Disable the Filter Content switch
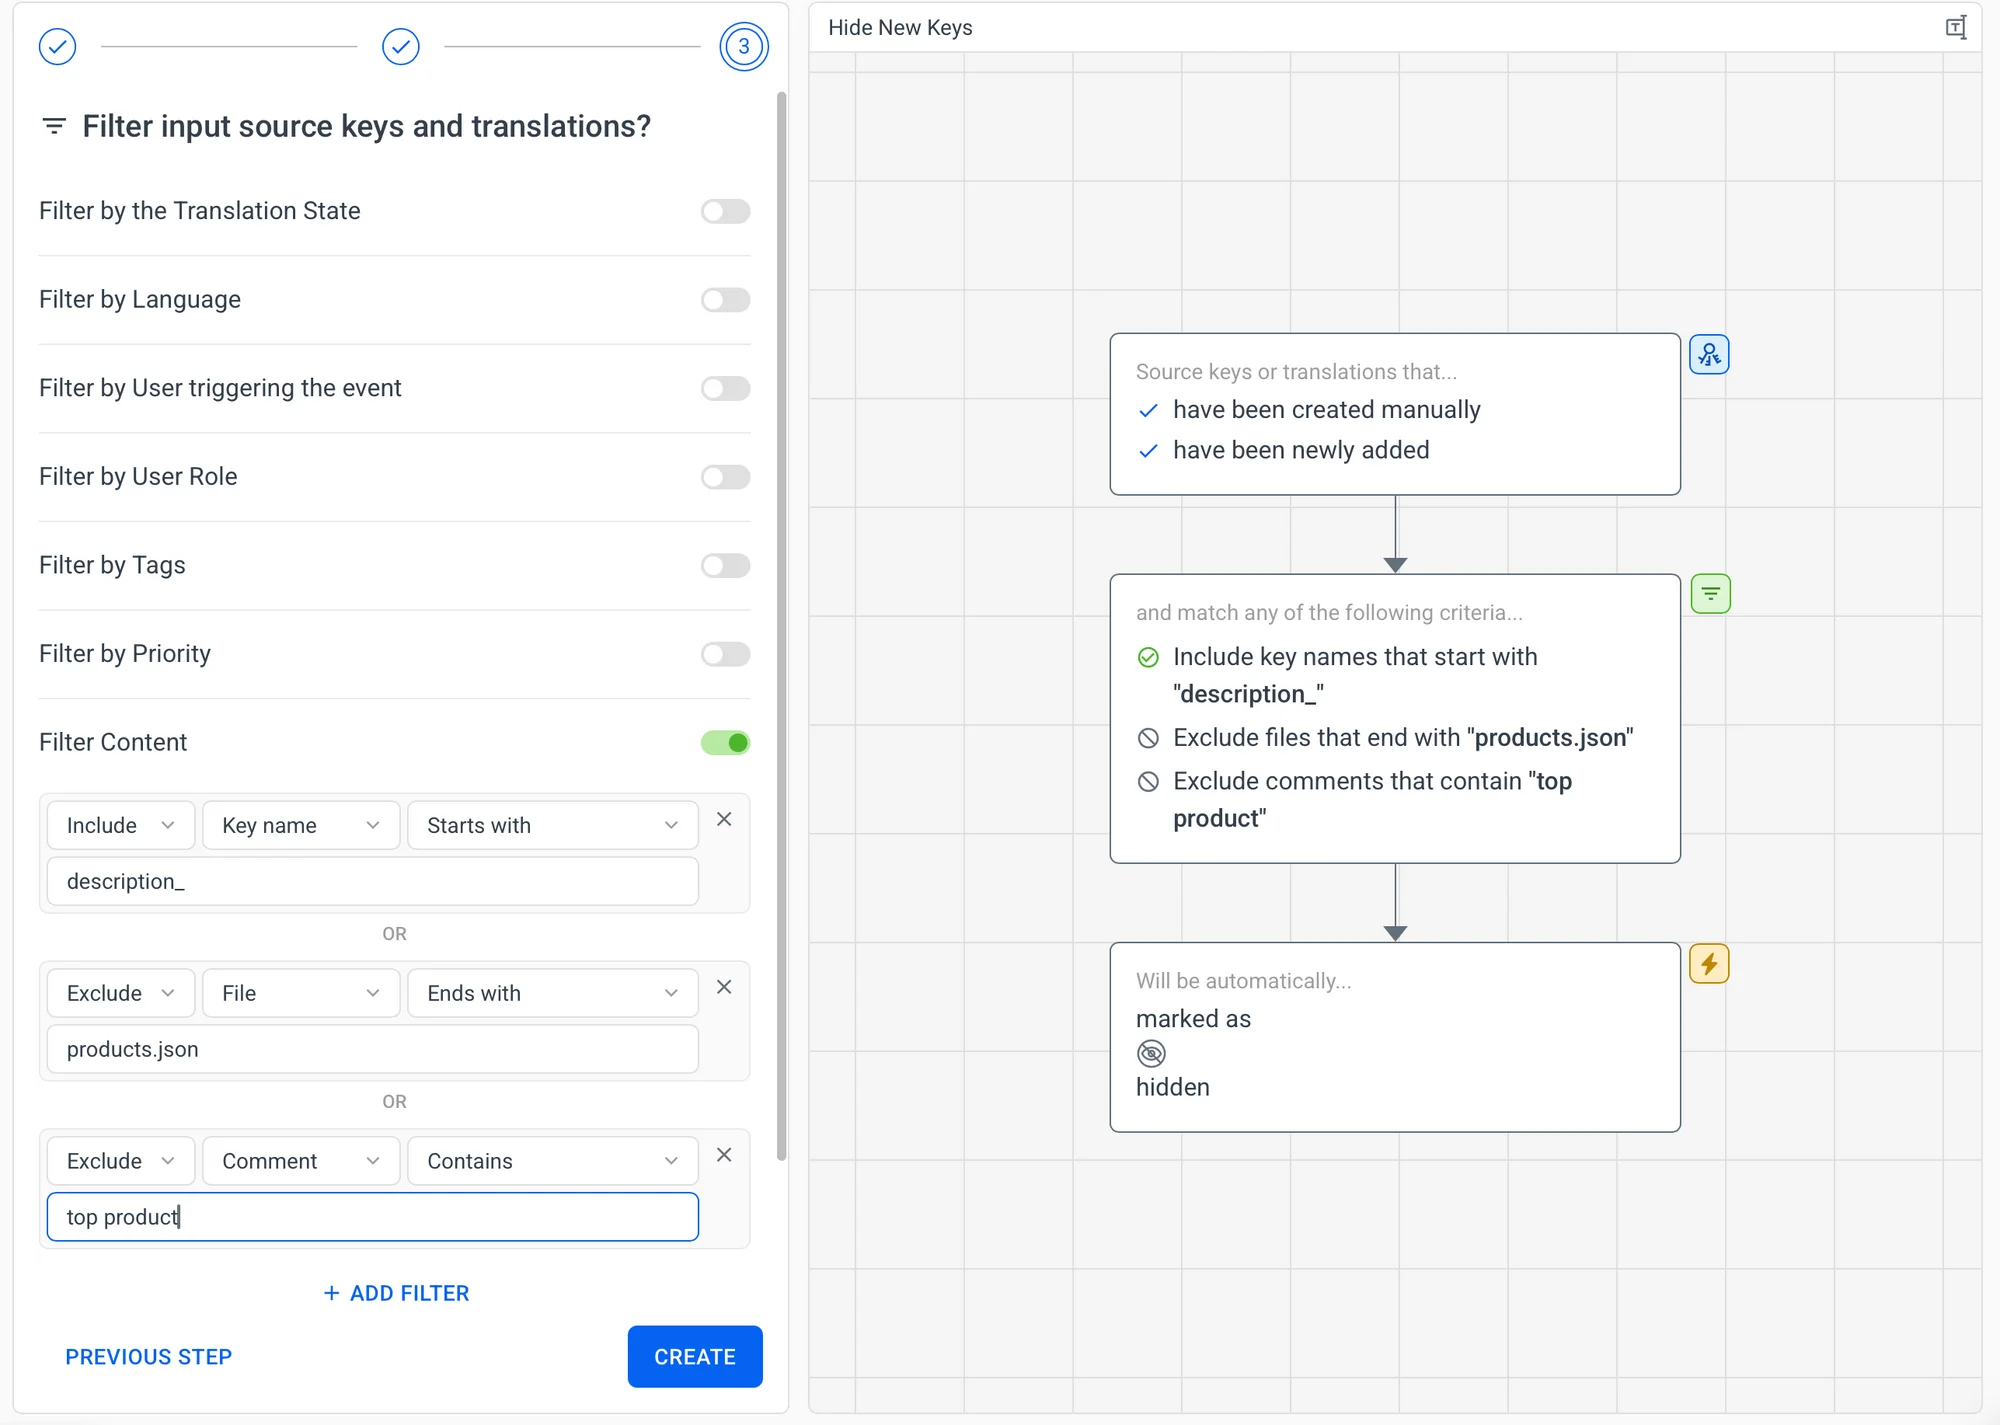 (x=725, y=743)
